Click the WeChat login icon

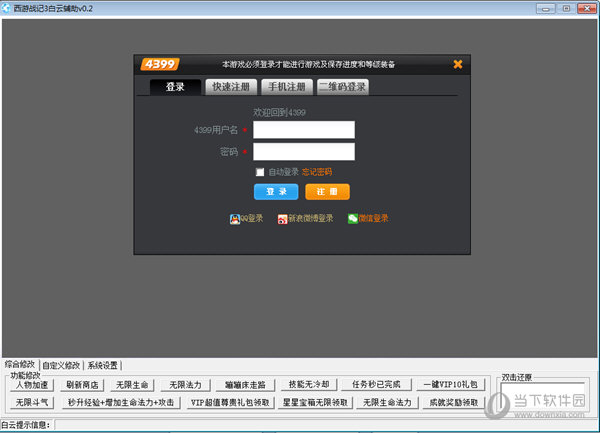[352, 218]
